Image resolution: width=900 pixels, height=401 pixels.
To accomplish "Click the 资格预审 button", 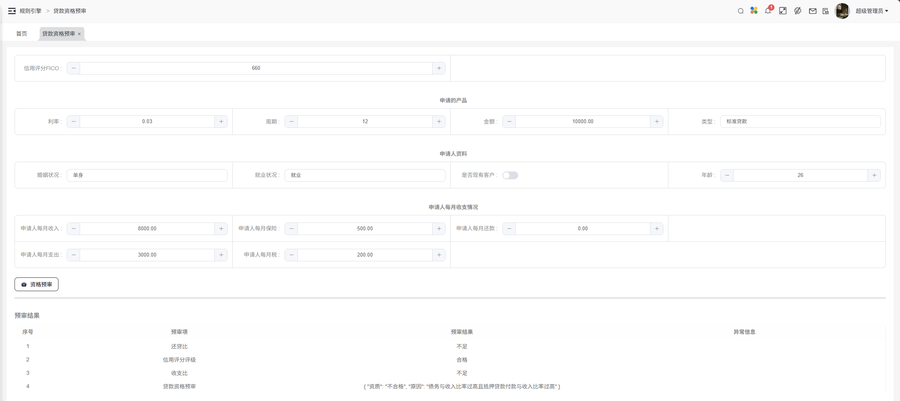I will [x=37, y=285].
